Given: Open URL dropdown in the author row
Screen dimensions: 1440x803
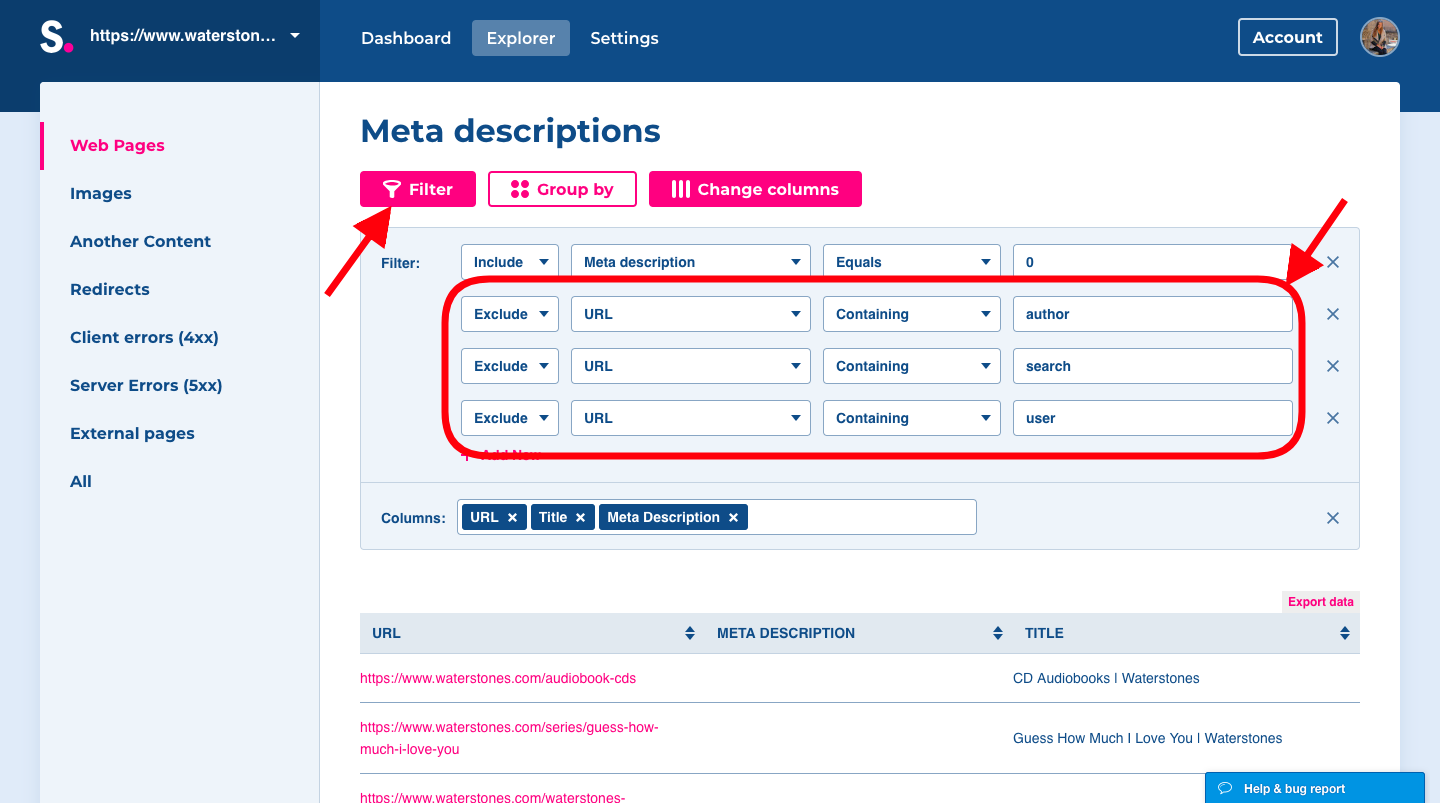Looking at the screenshot, I should (691, 314).
